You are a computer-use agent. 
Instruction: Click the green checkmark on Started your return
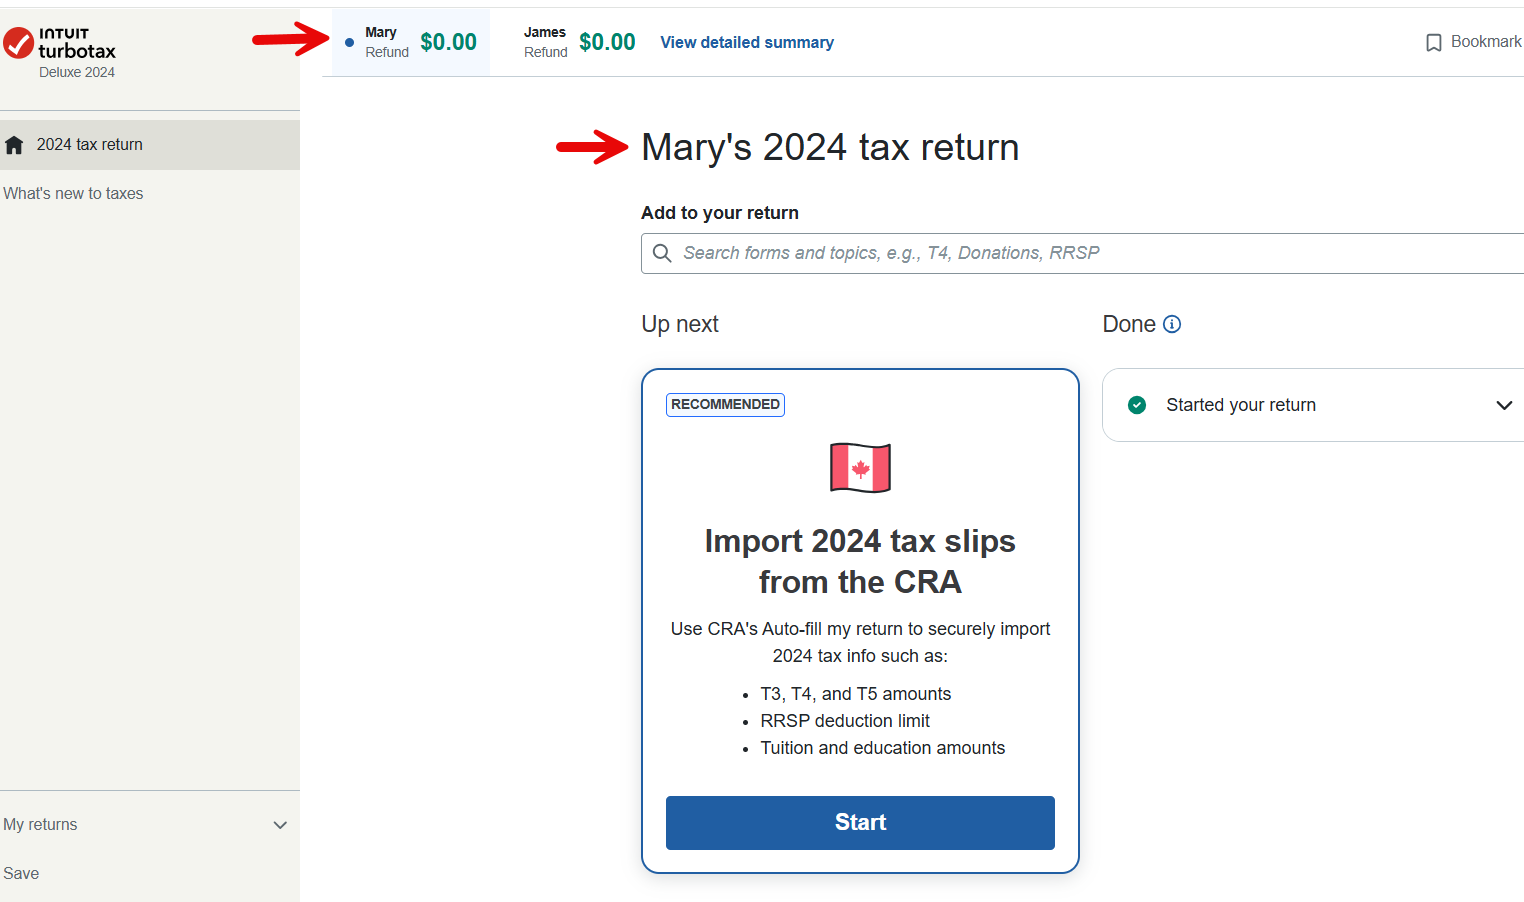(1137, 405)
